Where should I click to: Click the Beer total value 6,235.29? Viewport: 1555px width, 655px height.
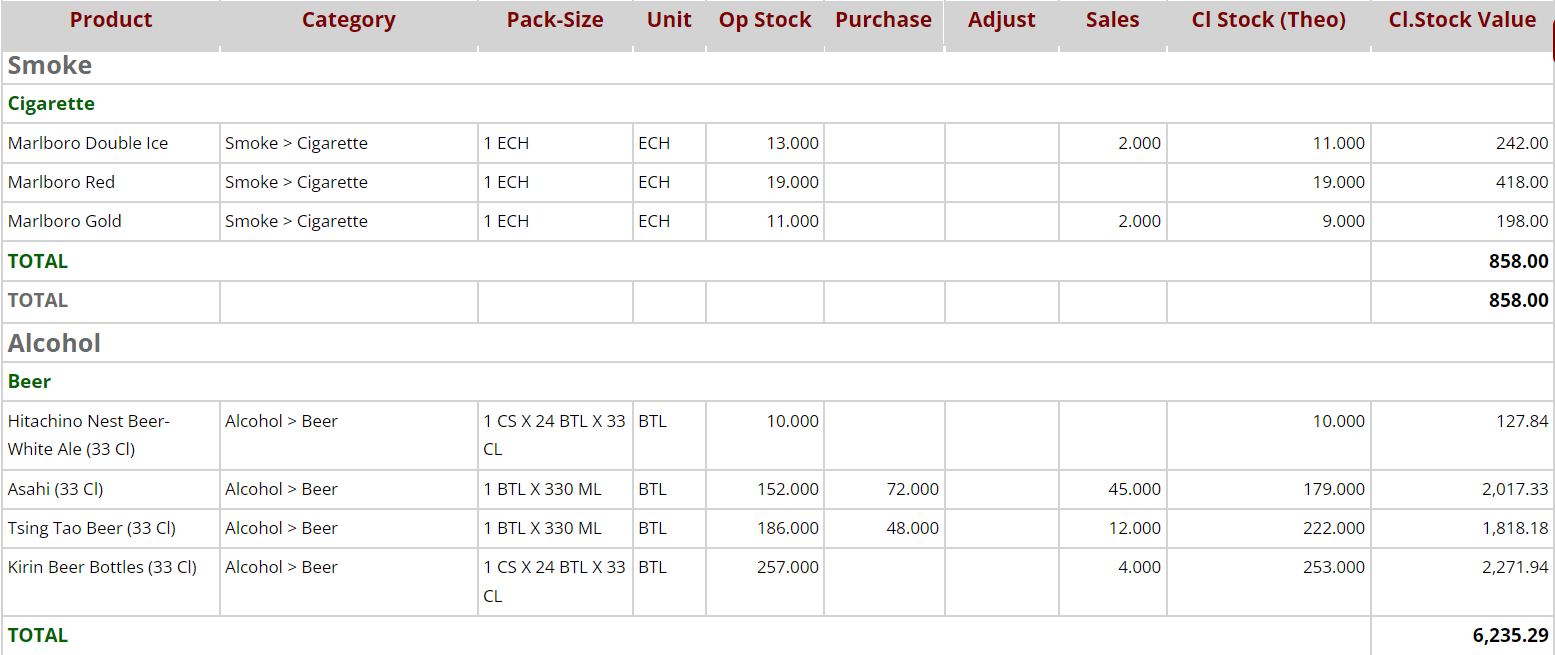[1510, 636]
